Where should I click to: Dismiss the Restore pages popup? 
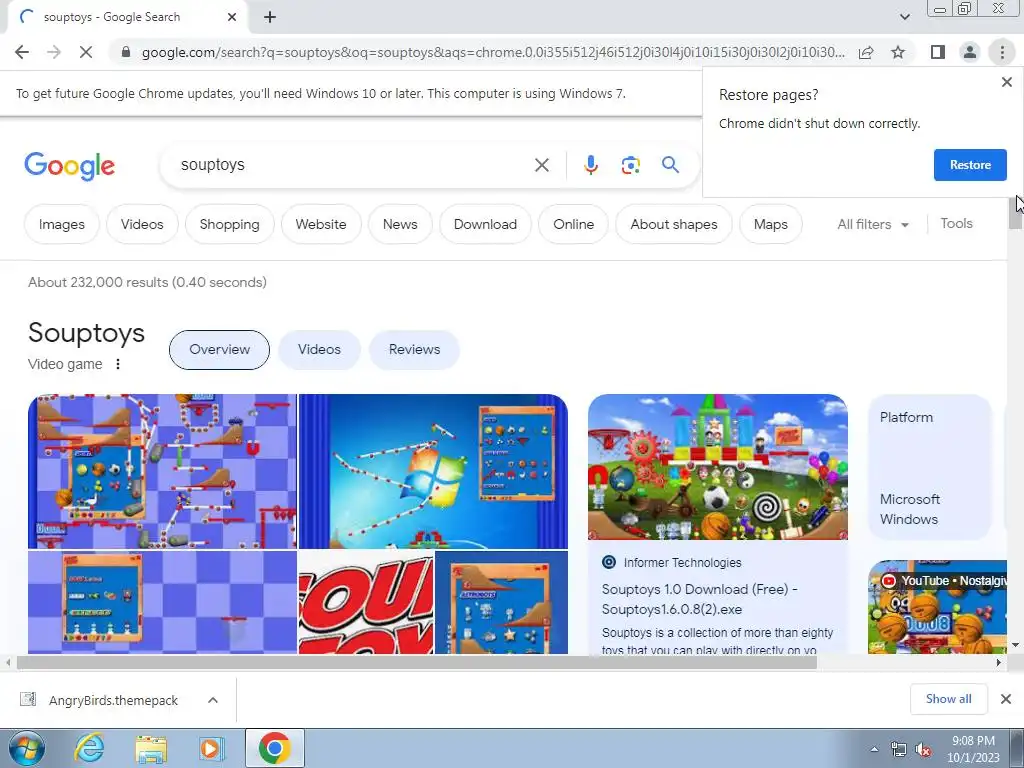coord(1006,82)
